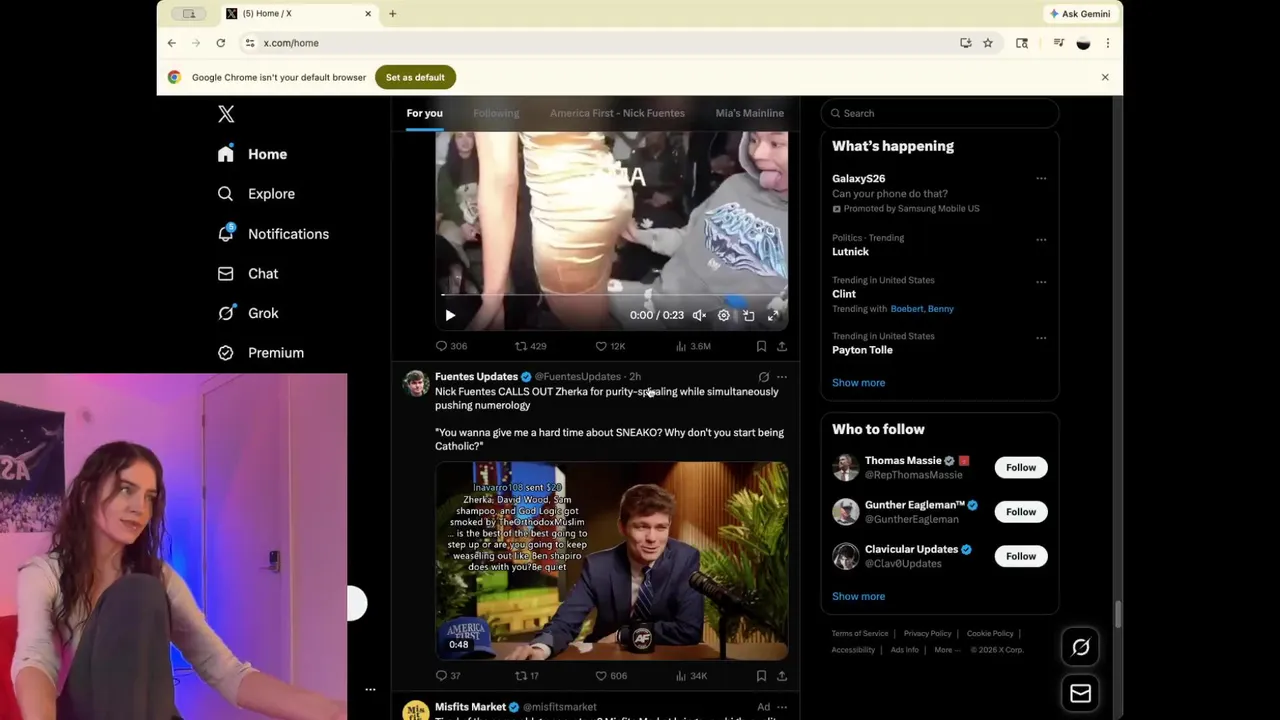1280x720 pixels.
Task: Switch to the Following tab
Action: point(496,113)
